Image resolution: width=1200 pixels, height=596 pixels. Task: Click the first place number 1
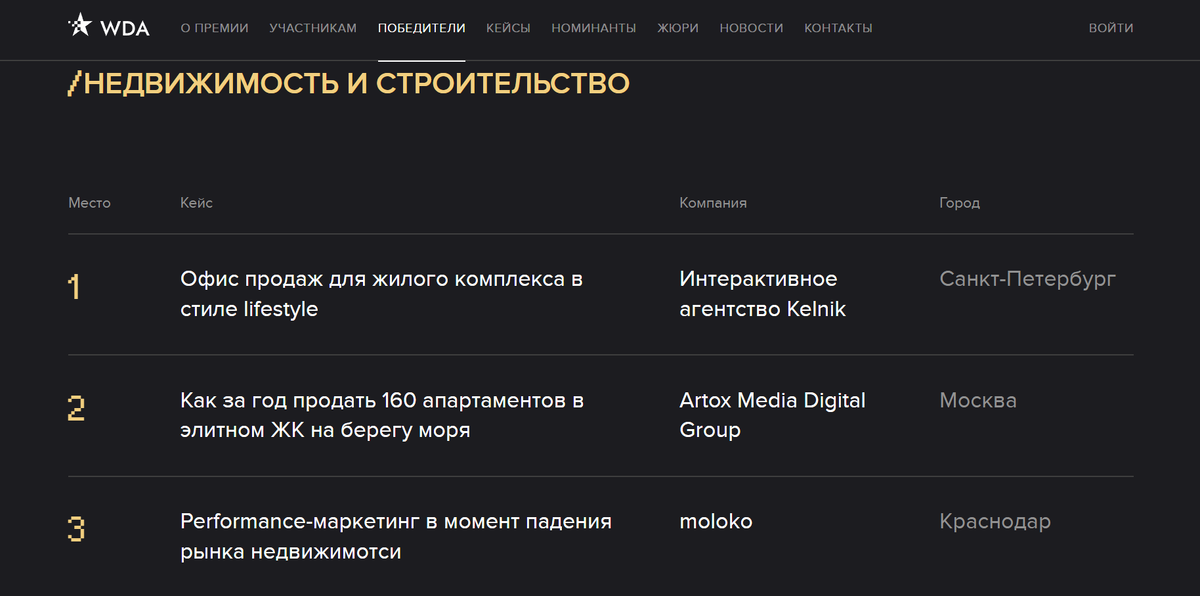74,288
